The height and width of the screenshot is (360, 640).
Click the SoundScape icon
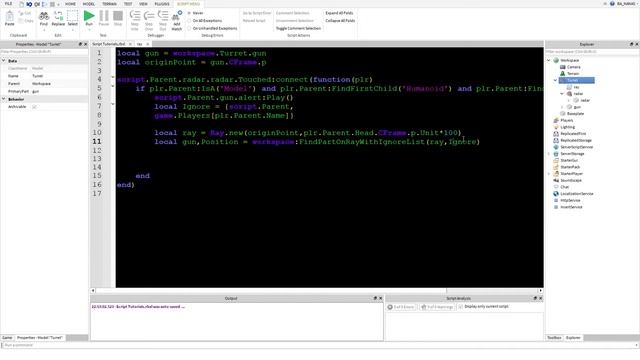[x=556, y=180]
